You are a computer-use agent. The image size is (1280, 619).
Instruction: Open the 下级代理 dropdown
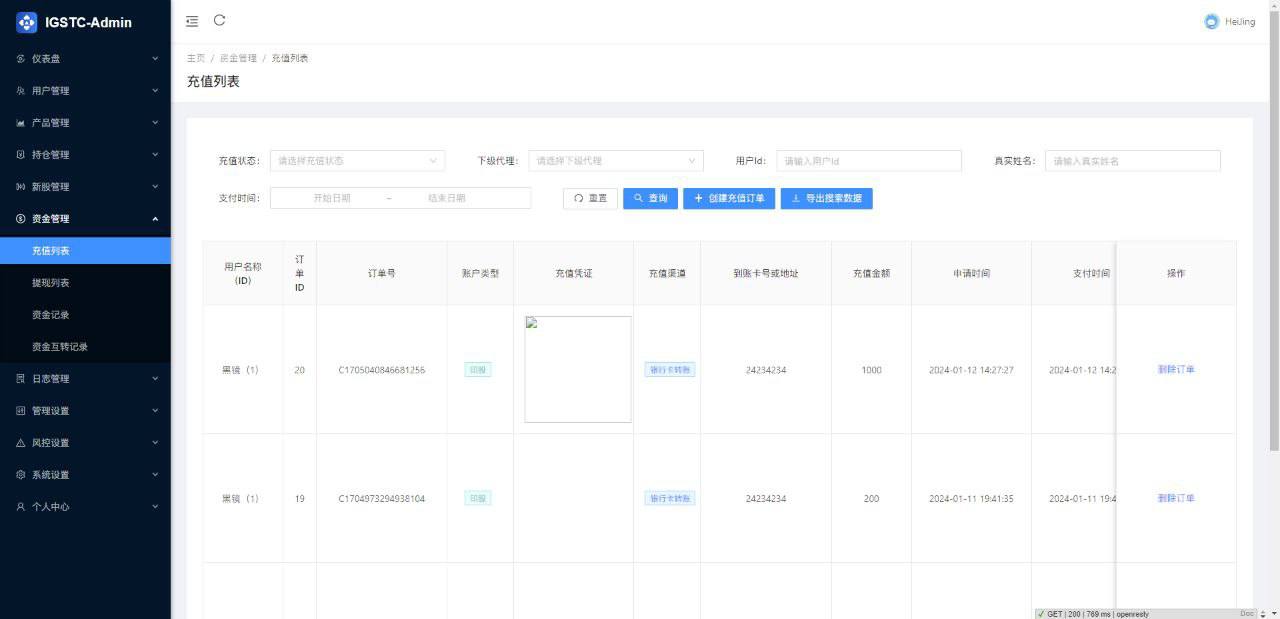click(x=616, y=161)
